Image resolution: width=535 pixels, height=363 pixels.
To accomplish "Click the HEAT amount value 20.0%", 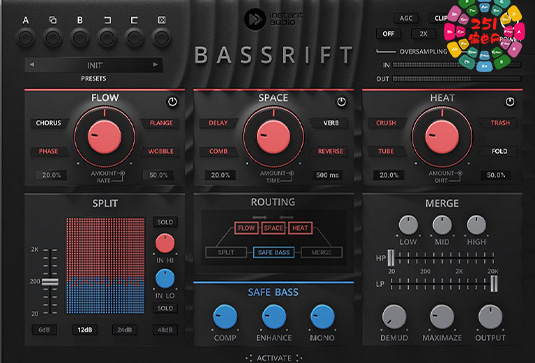I will pyautogui.click(x=389, y=175).
